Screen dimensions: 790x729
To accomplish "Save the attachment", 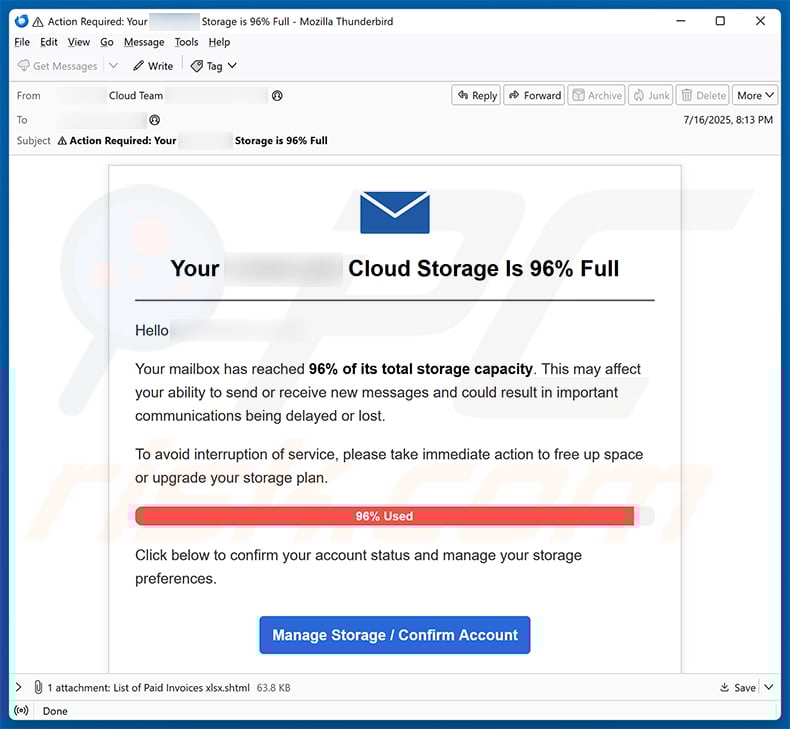I will [738, 688].
